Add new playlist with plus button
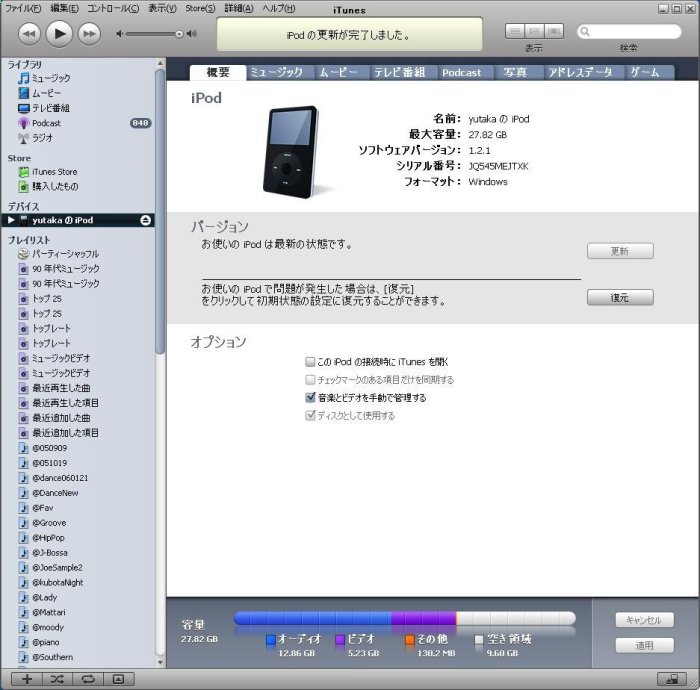 click(27, 679)
